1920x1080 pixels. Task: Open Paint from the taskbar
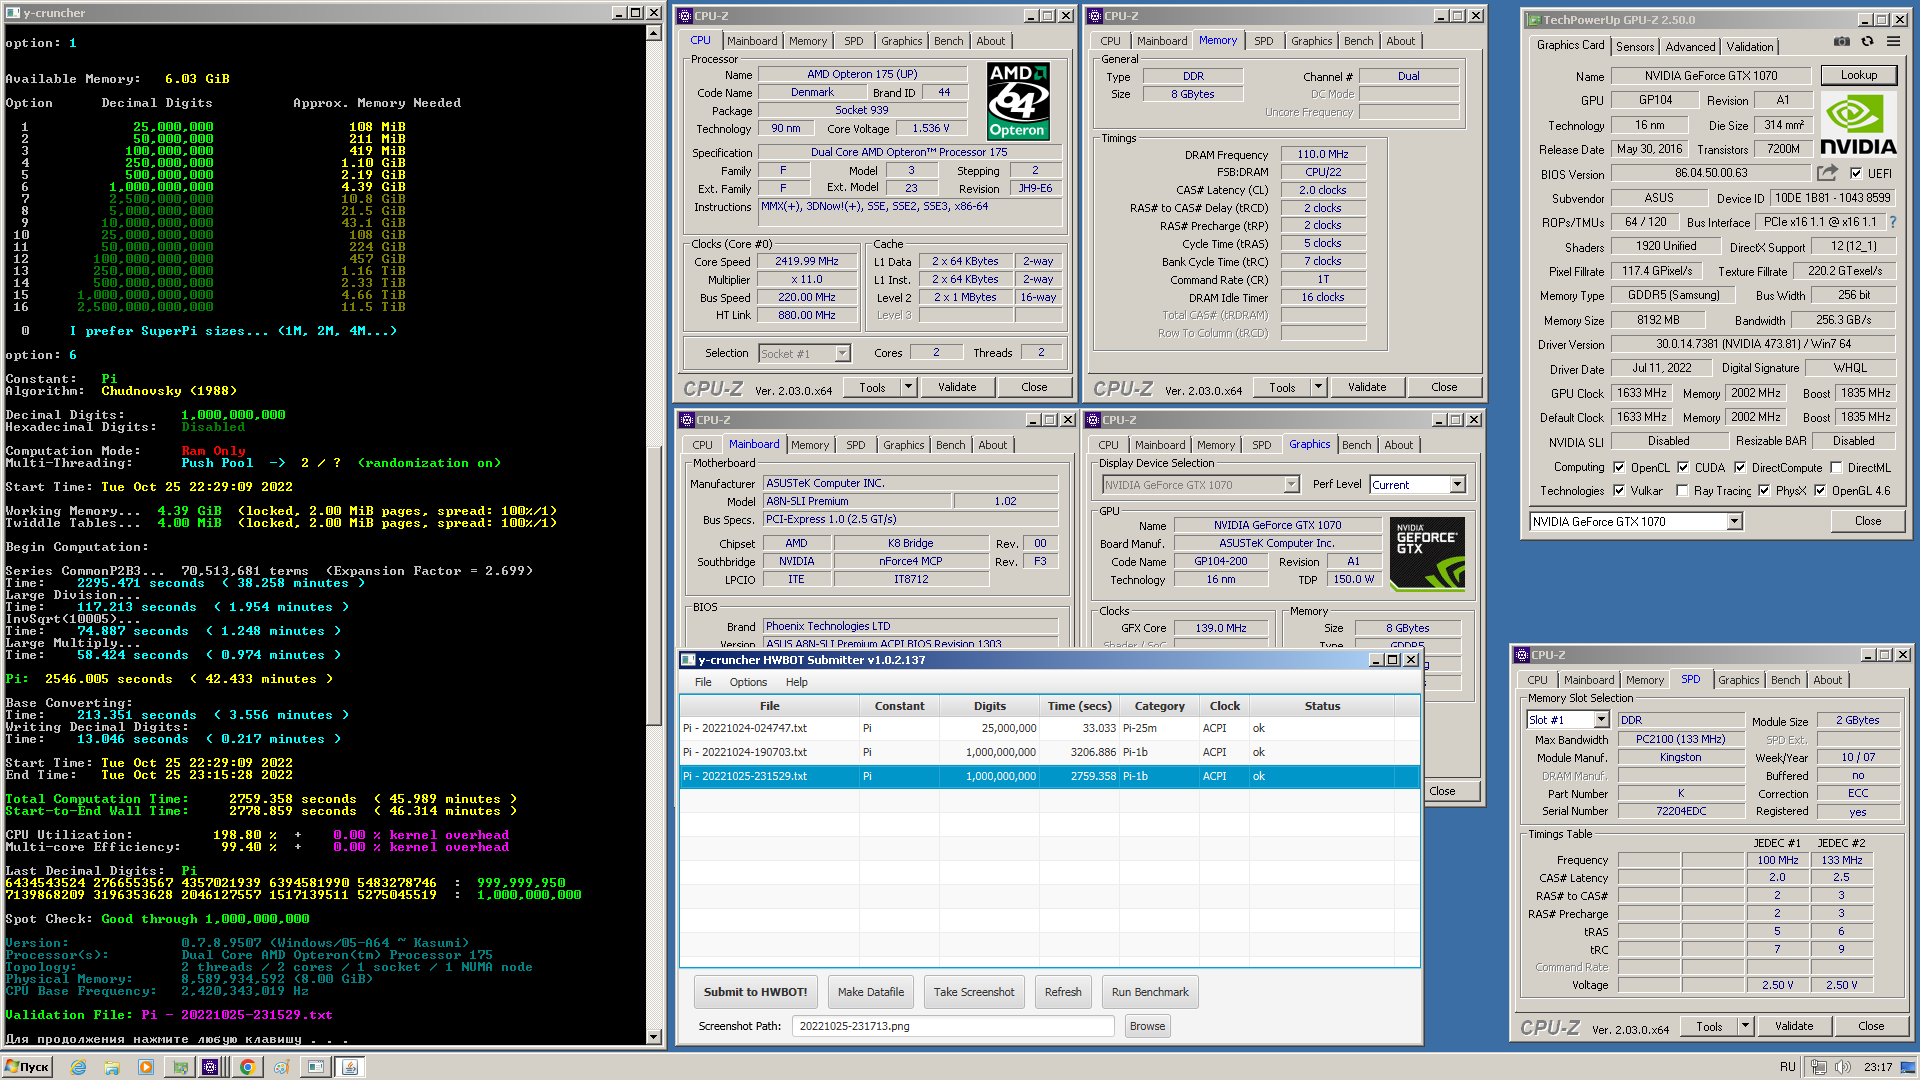pyautogui.click(x=282, y=1067)
